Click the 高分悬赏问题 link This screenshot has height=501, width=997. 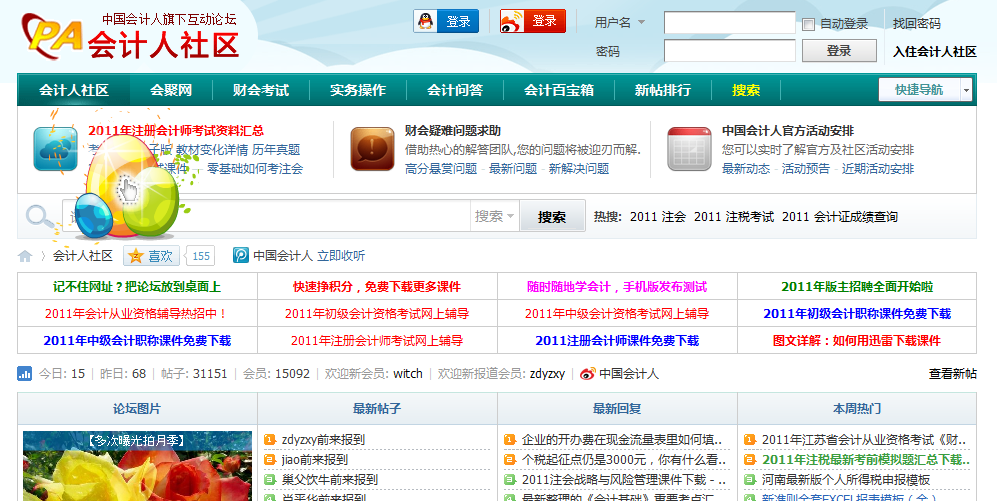click(x=441, y=168)
